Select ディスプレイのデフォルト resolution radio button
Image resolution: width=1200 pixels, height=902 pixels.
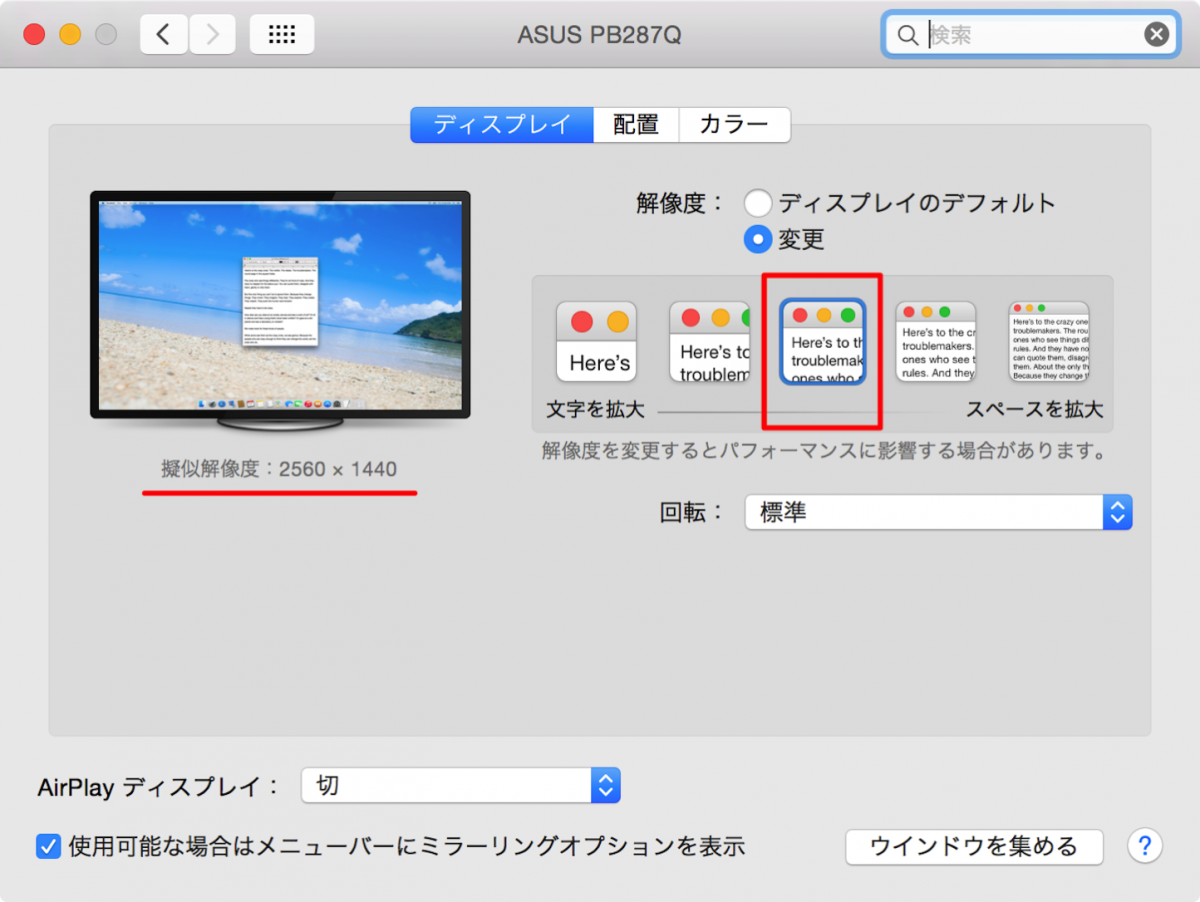click(x=758, y=202)
